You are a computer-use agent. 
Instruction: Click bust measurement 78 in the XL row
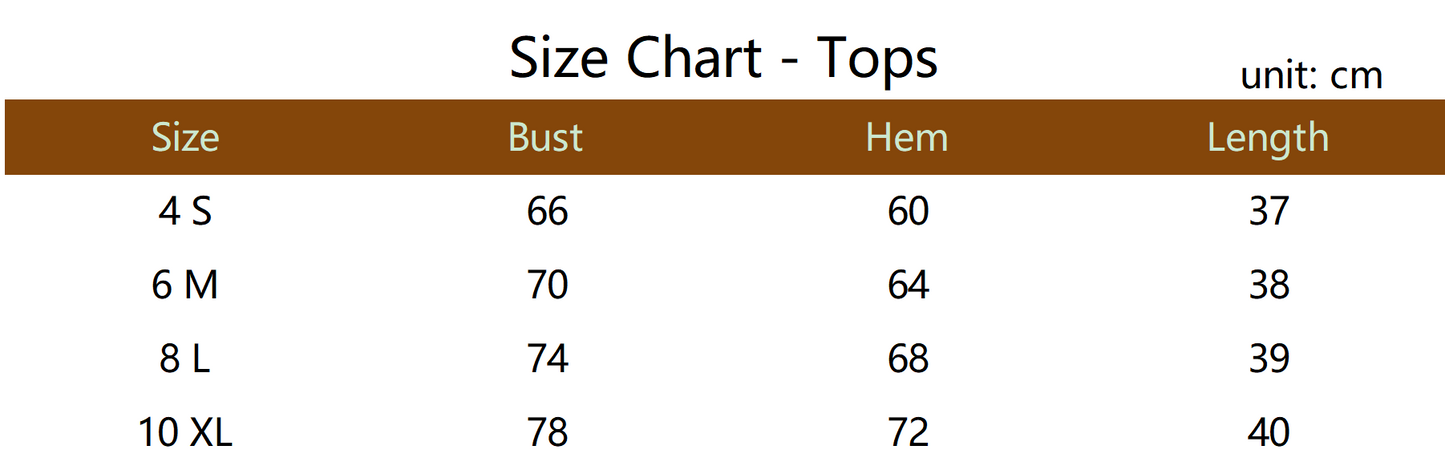pyautogui.click(x=547, y=433)
